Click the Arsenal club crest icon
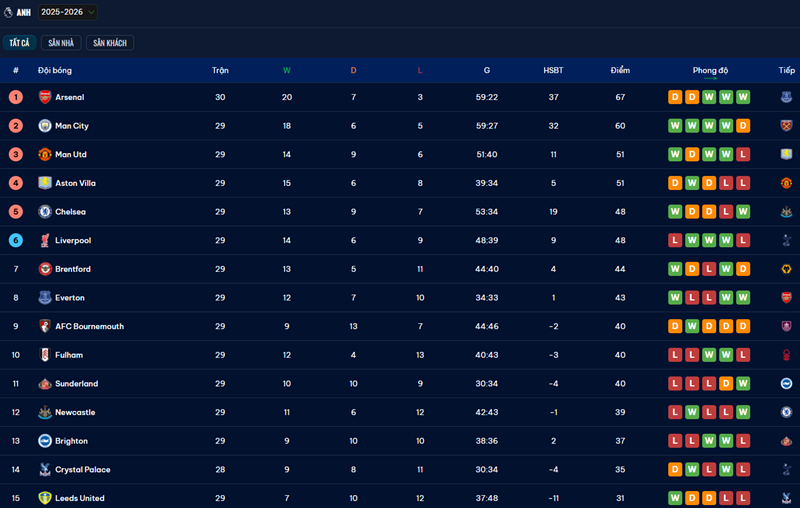The width and height of the screenshot is (800, 508). pyautogui.click(x=44, y=97)
